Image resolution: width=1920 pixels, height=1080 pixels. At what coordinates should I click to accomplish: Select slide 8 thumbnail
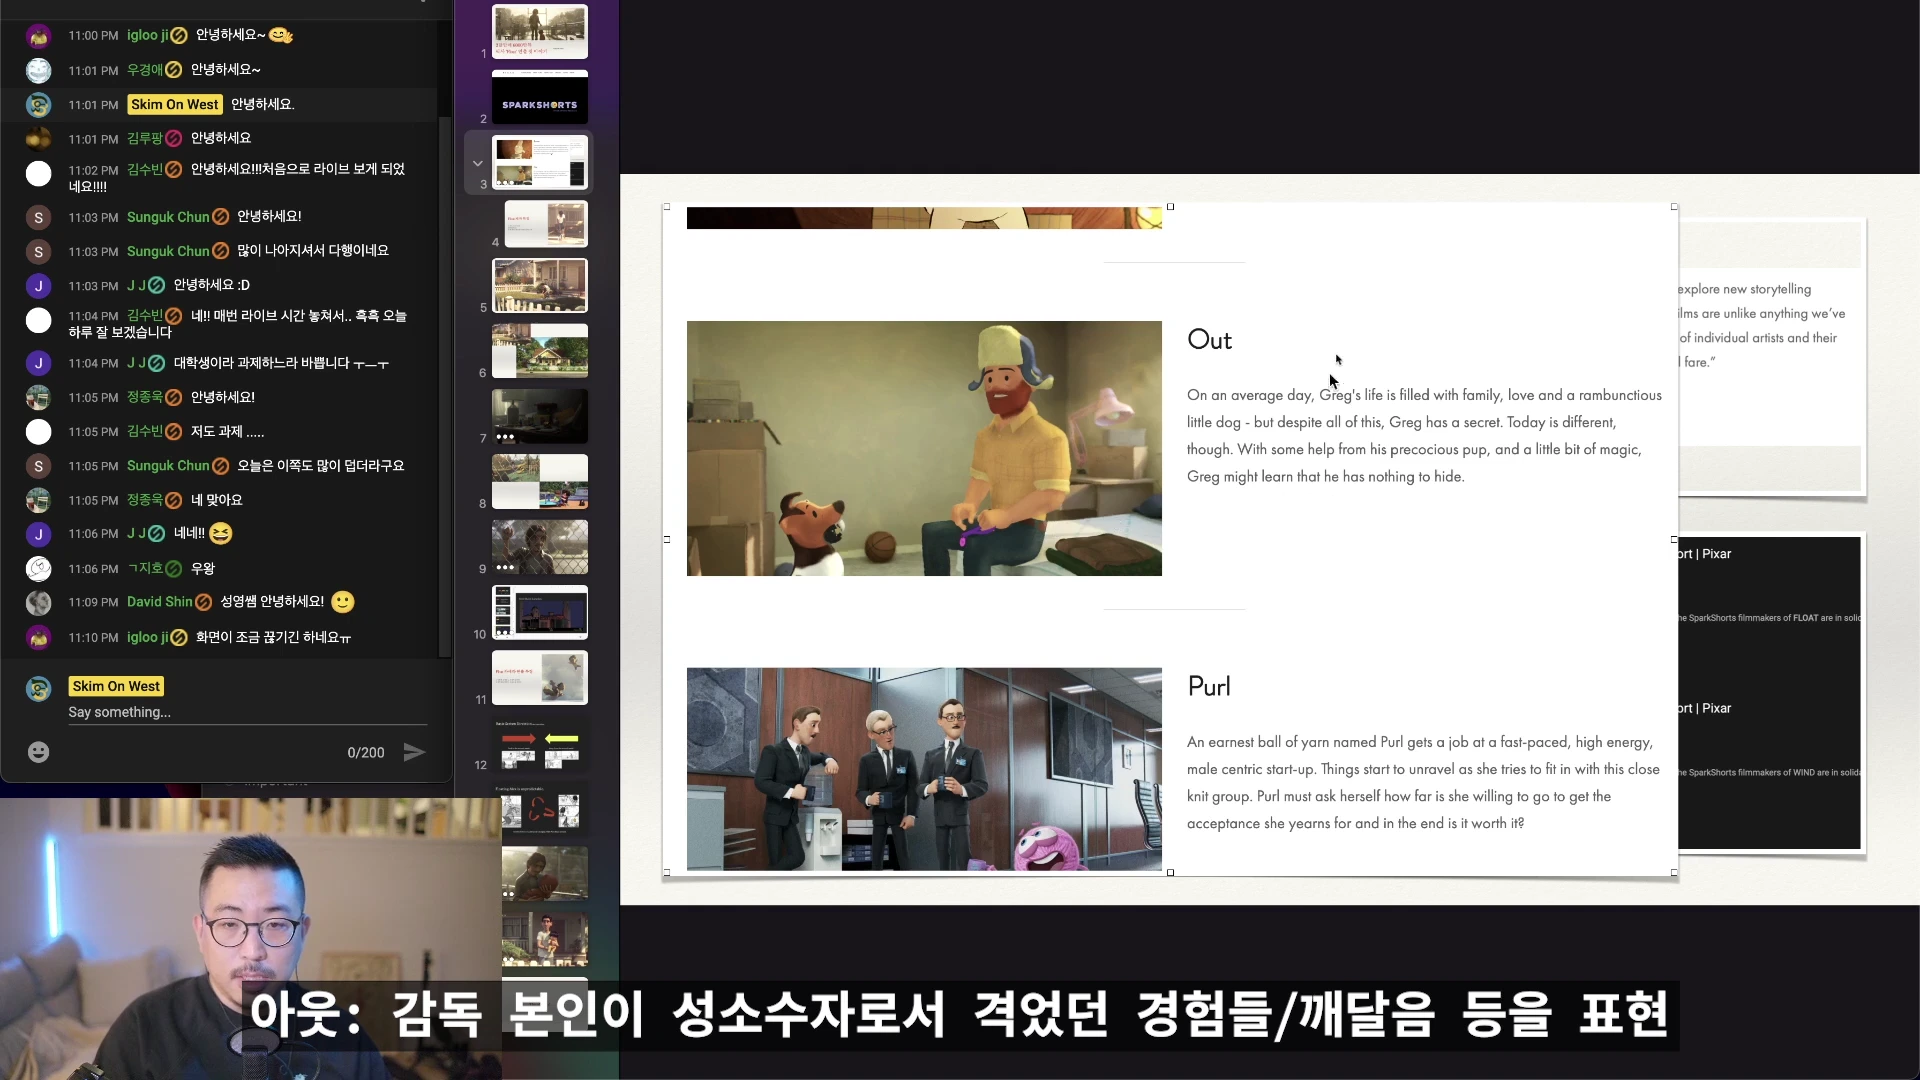click(x=540, y=481)
